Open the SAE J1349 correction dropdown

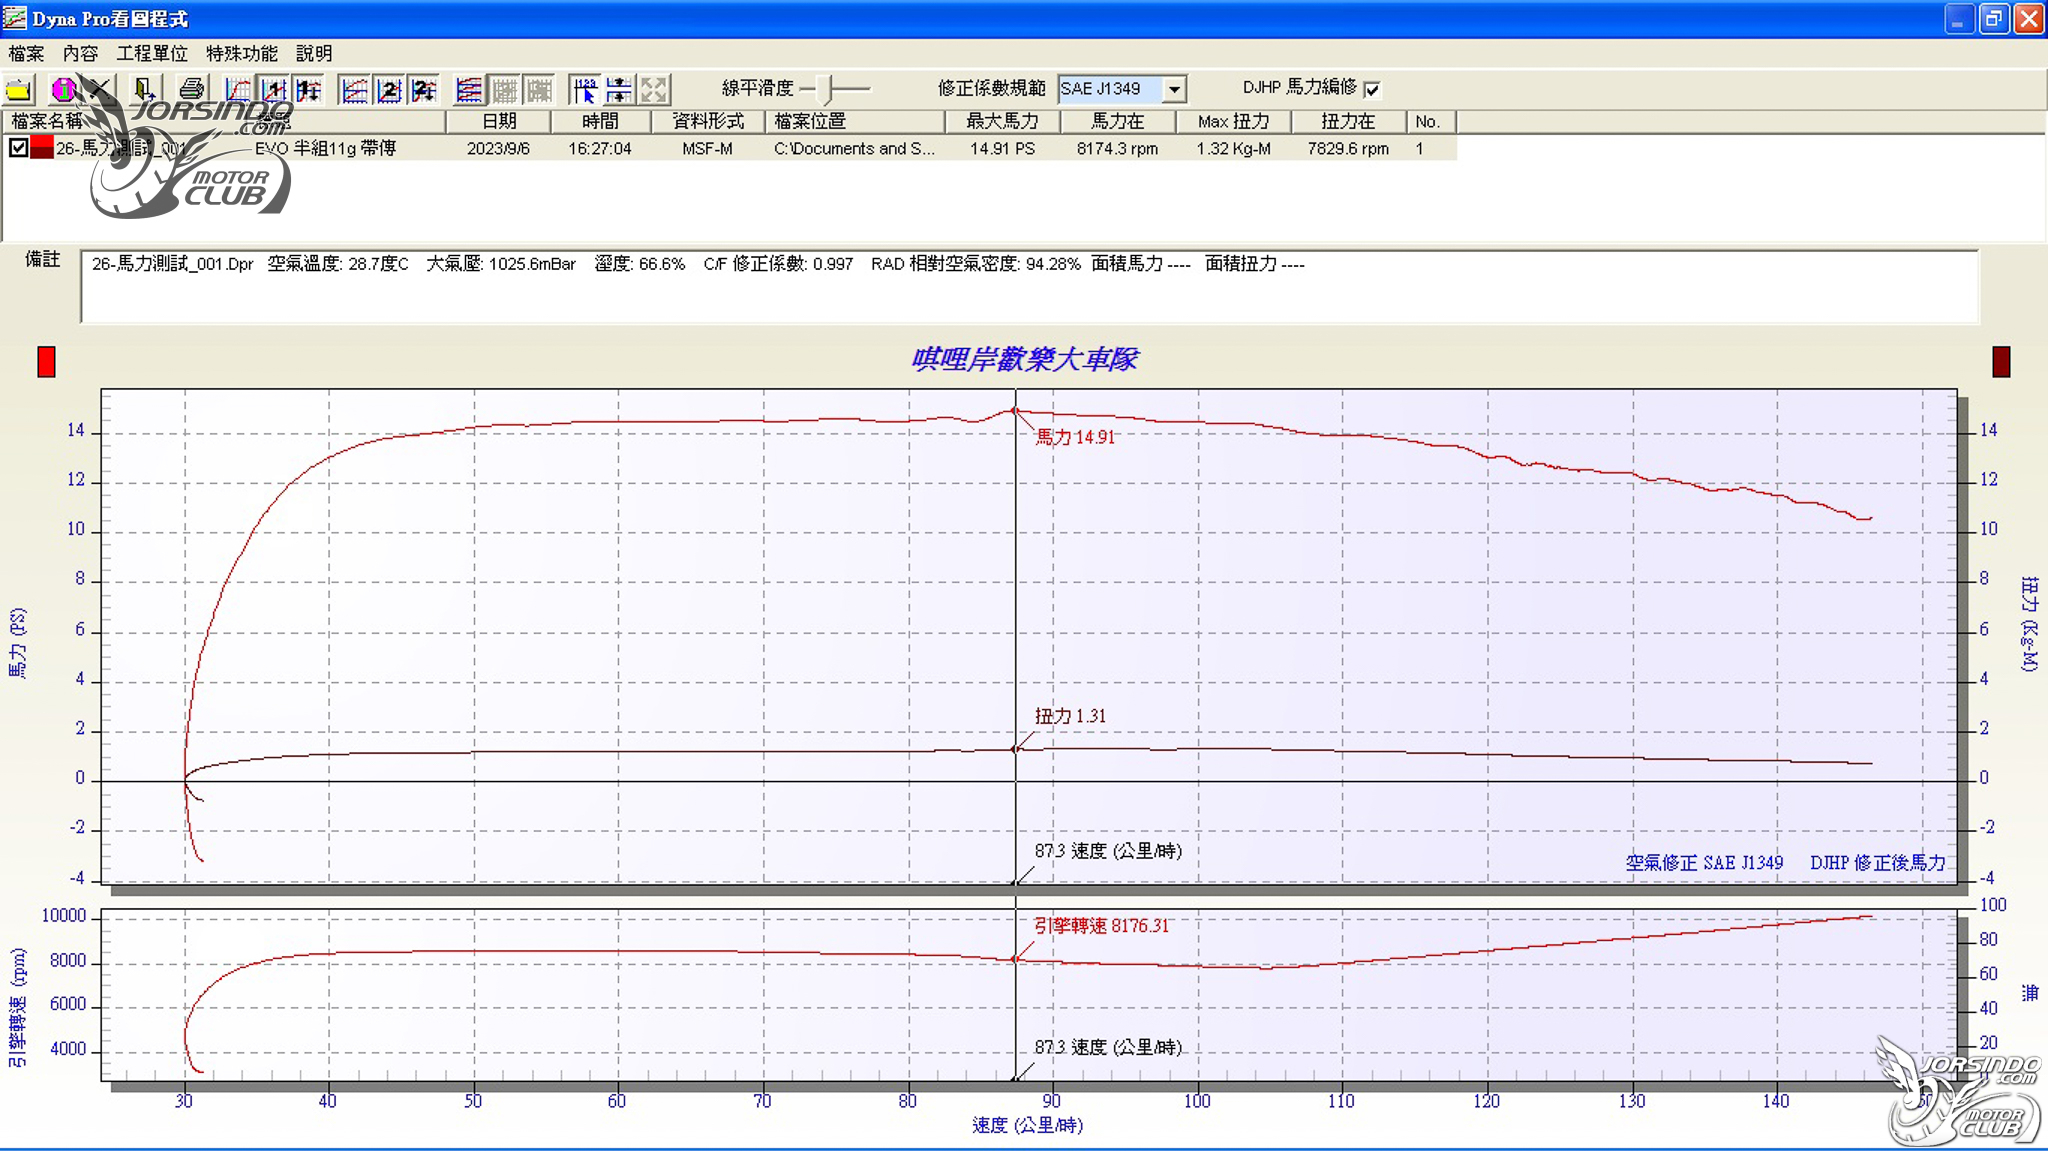coord(1175,89)
